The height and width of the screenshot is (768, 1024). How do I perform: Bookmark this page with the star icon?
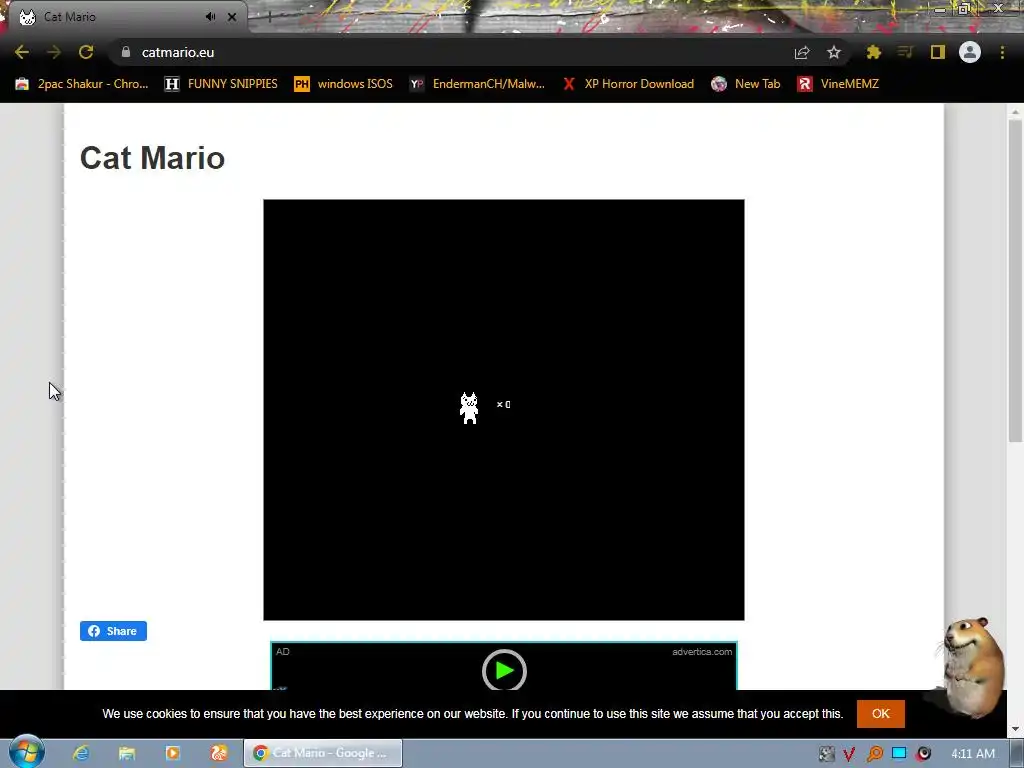(x=834, y=52)
